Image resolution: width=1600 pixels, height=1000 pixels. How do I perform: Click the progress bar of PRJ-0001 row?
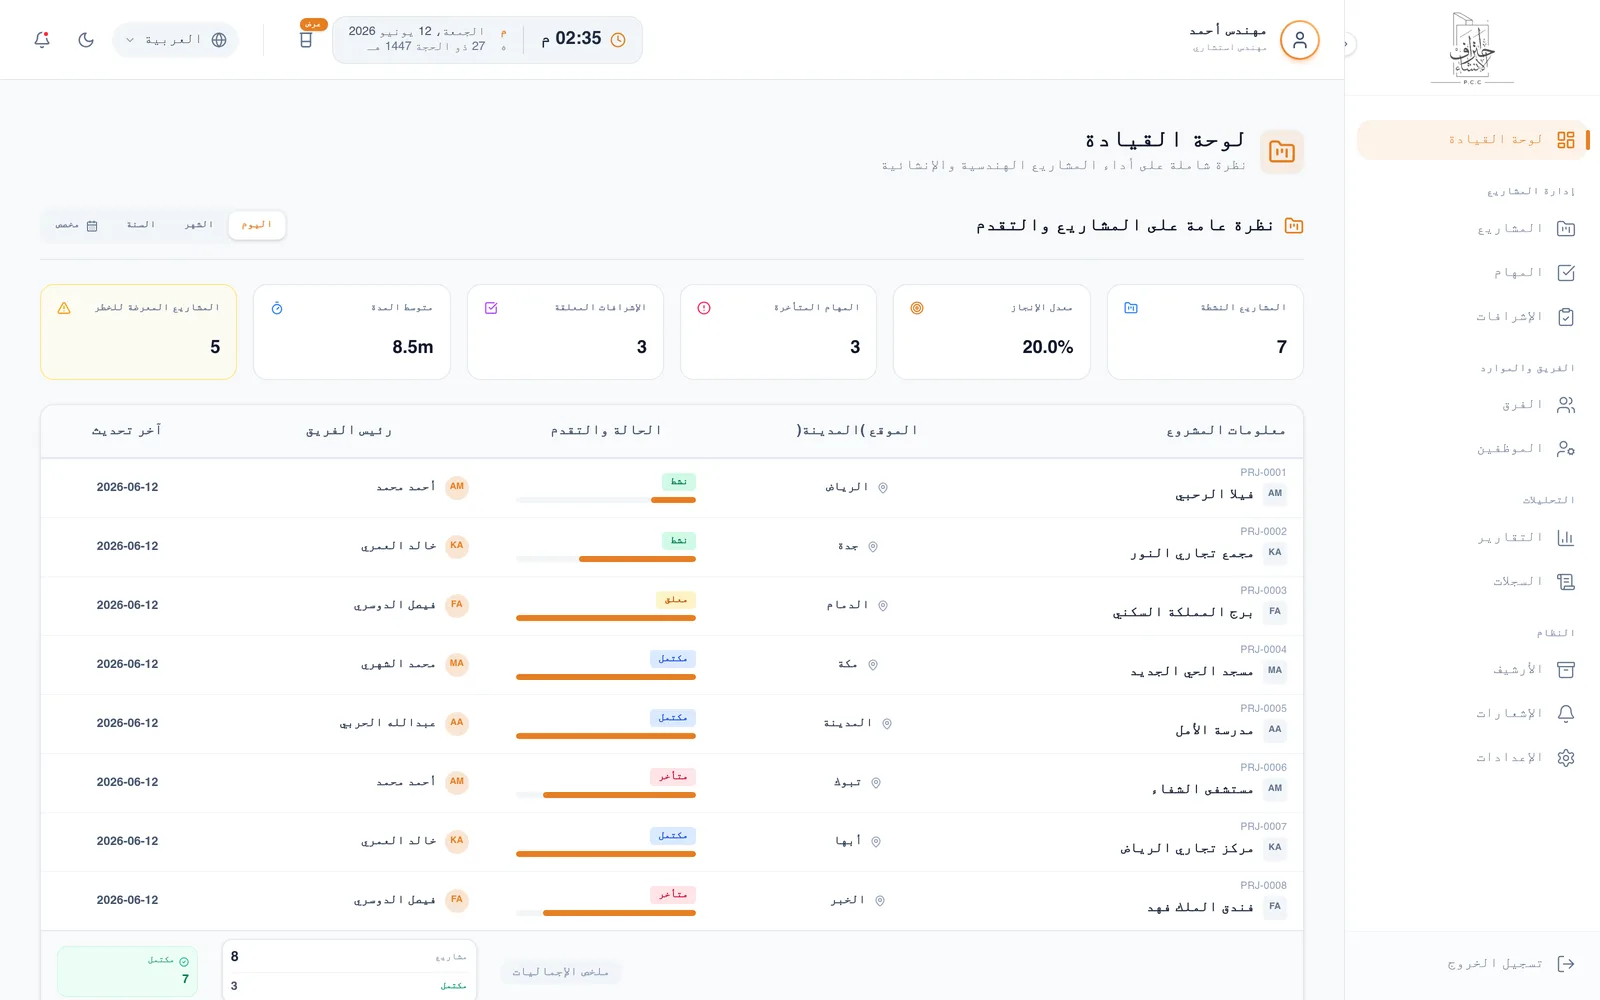point(606,500)
